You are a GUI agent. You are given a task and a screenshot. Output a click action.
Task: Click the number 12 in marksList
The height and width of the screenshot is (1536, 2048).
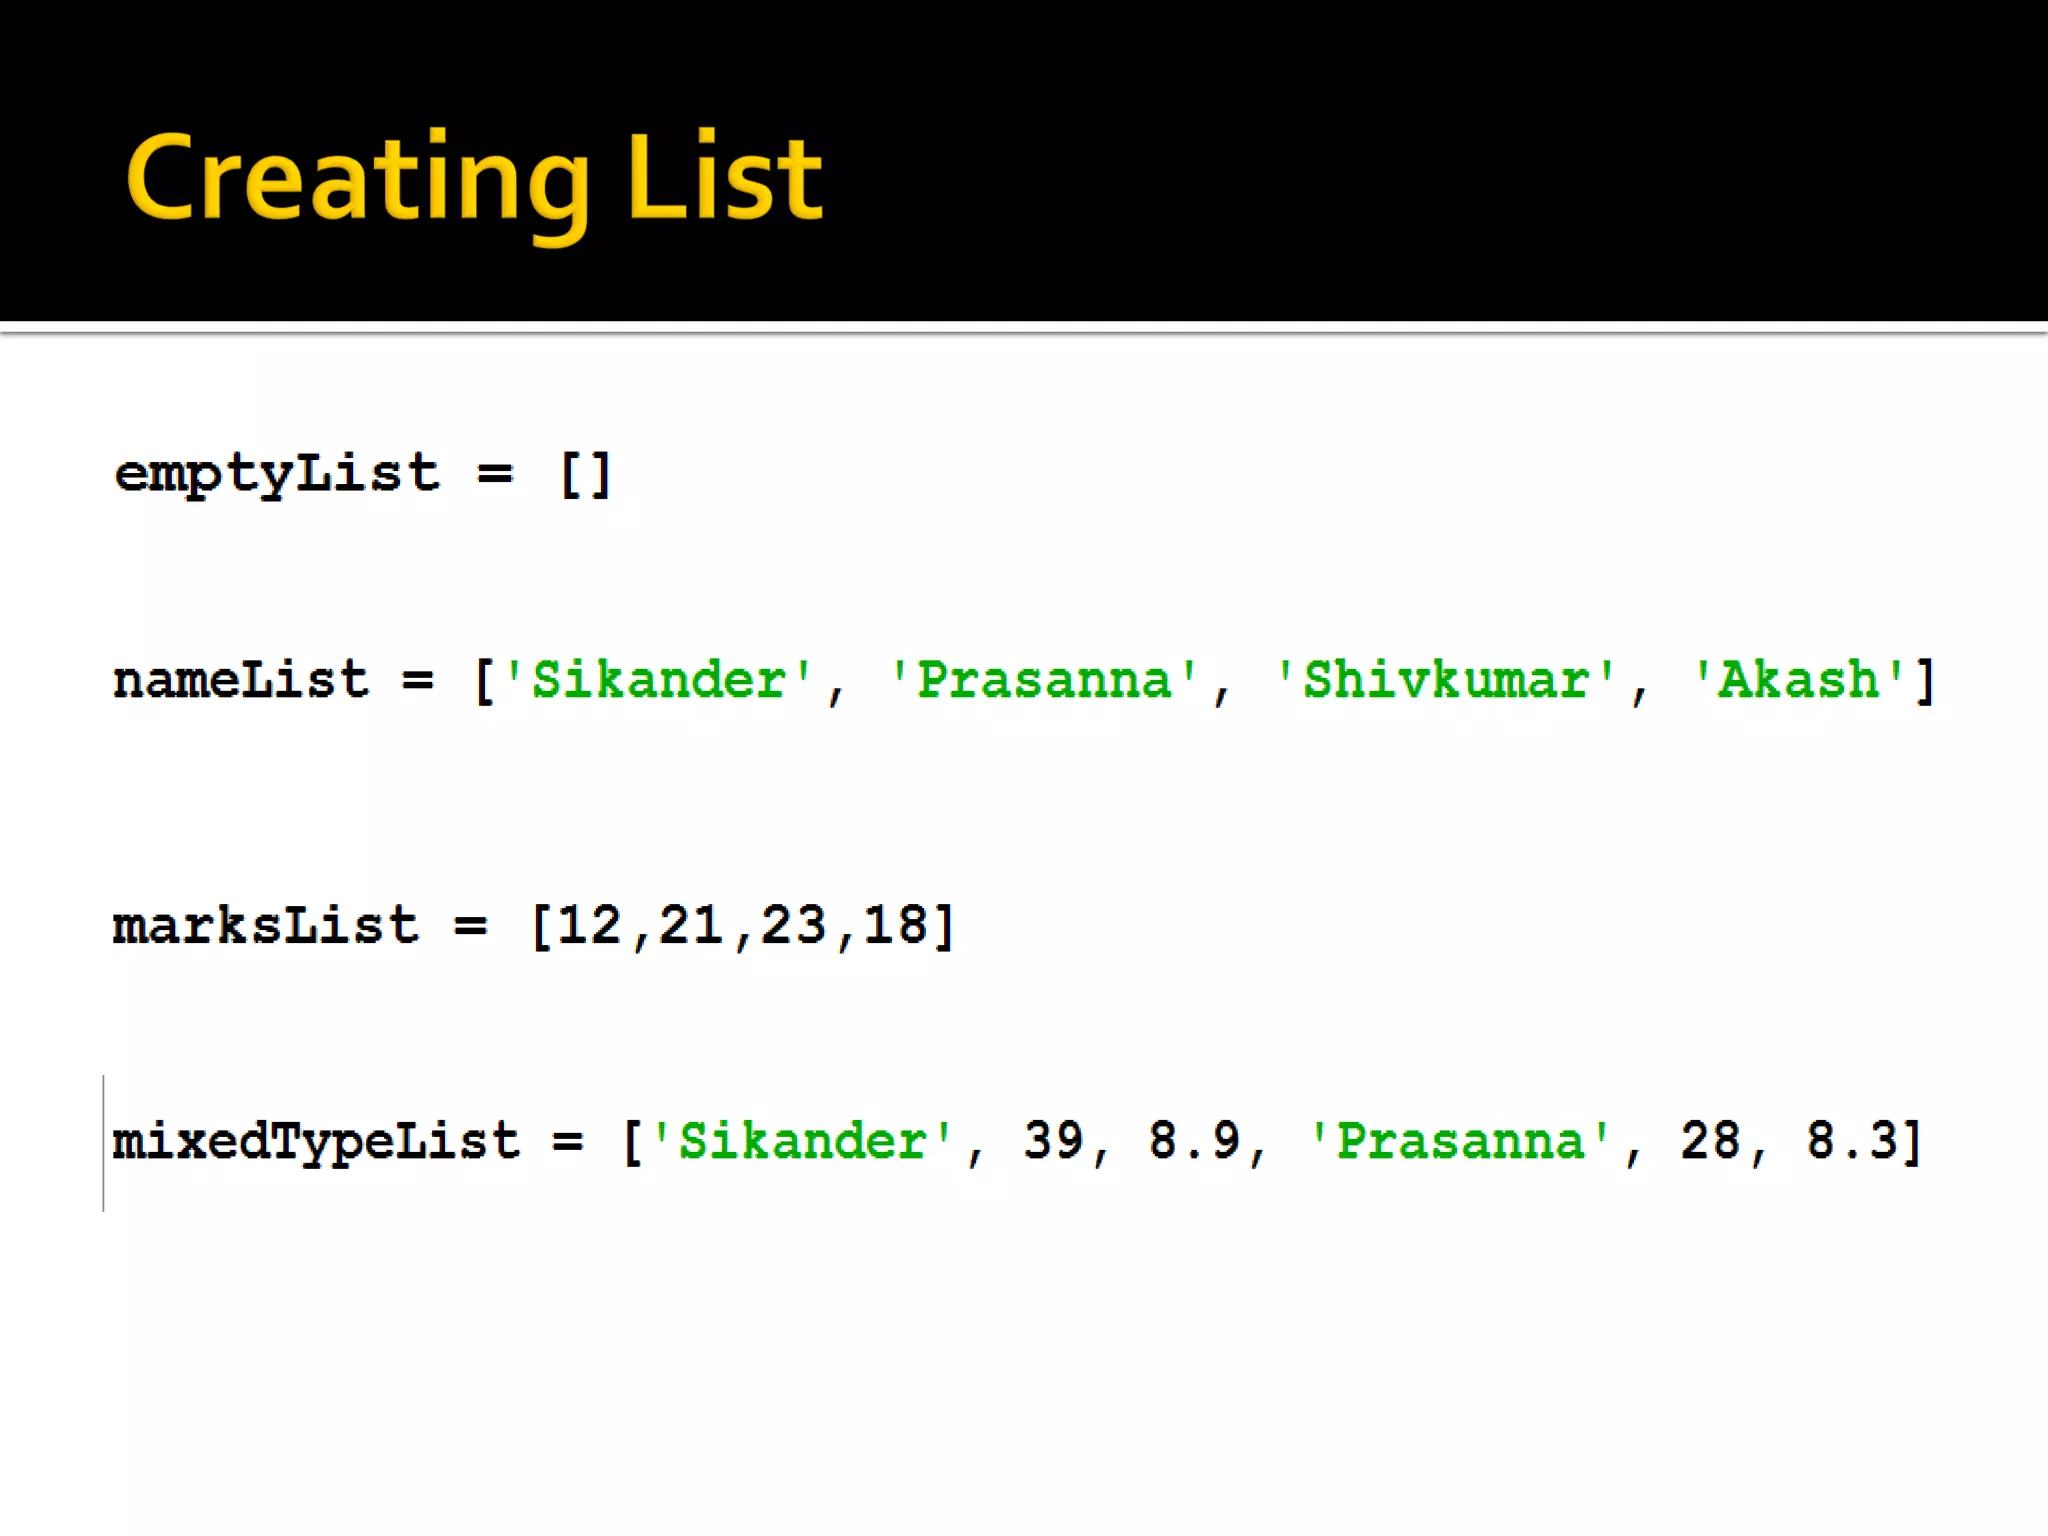589,925
